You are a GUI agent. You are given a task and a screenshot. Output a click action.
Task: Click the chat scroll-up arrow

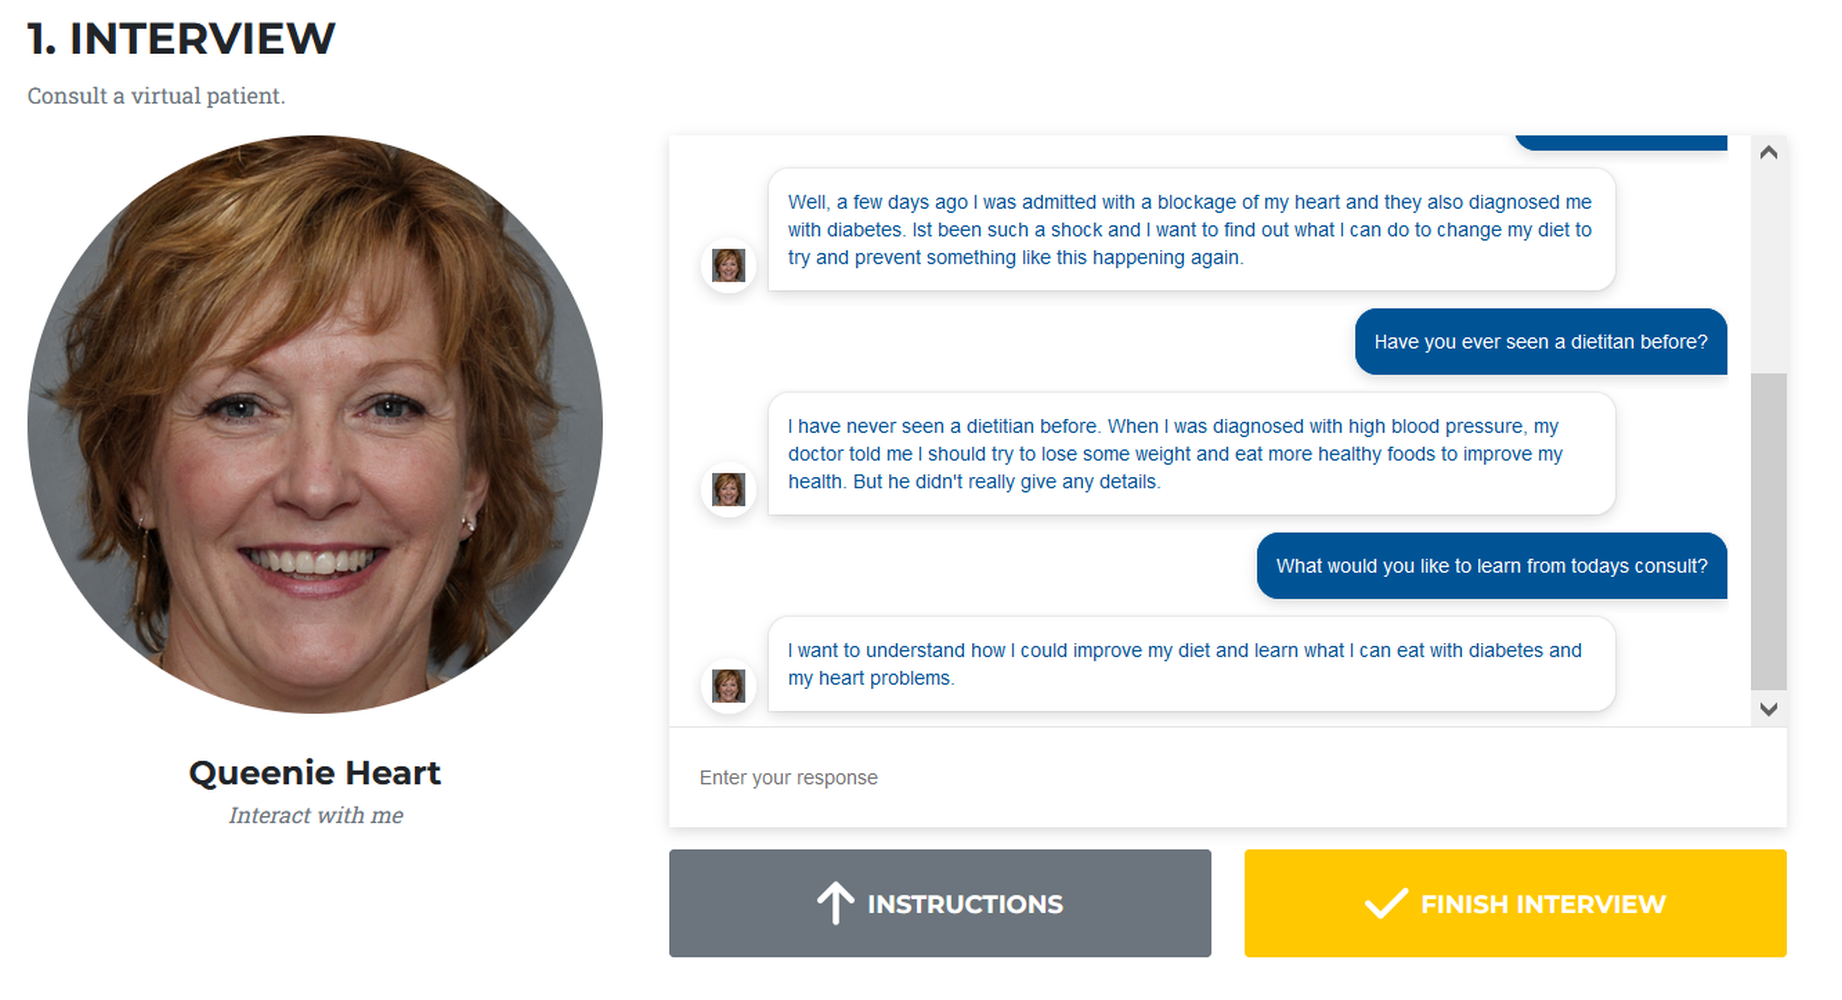coord(1768,152)
